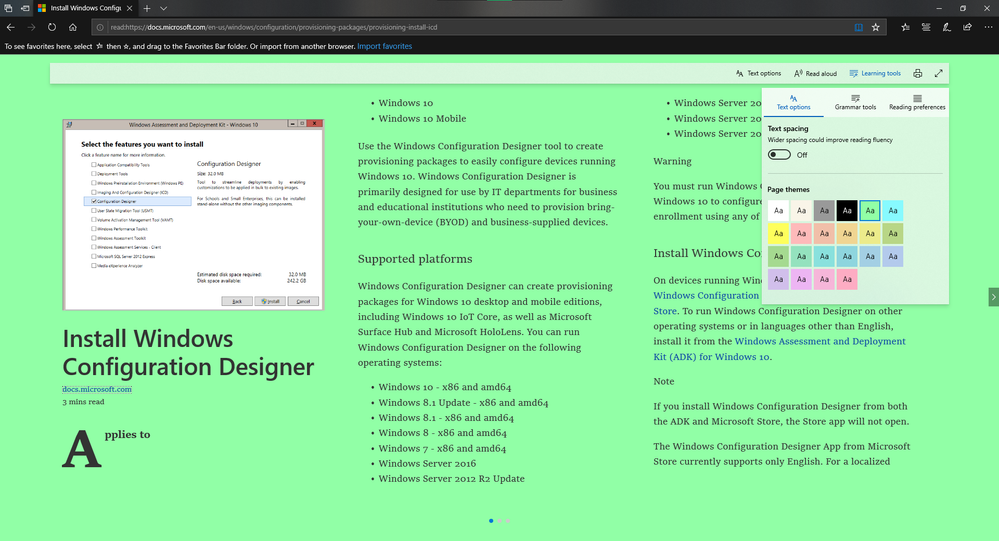View site information icon in address bar
Image resolution: width=999 pixels, height=541 pixels.
pos(99,27)
